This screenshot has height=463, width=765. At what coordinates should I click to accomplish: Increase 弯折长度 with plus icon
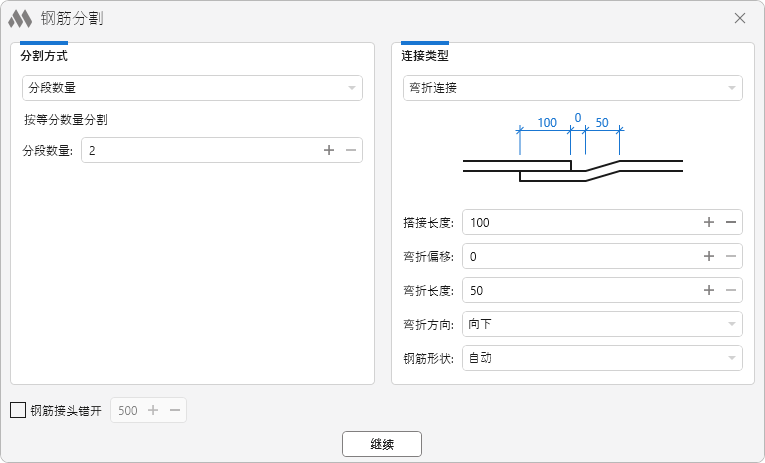click(709, 290)
